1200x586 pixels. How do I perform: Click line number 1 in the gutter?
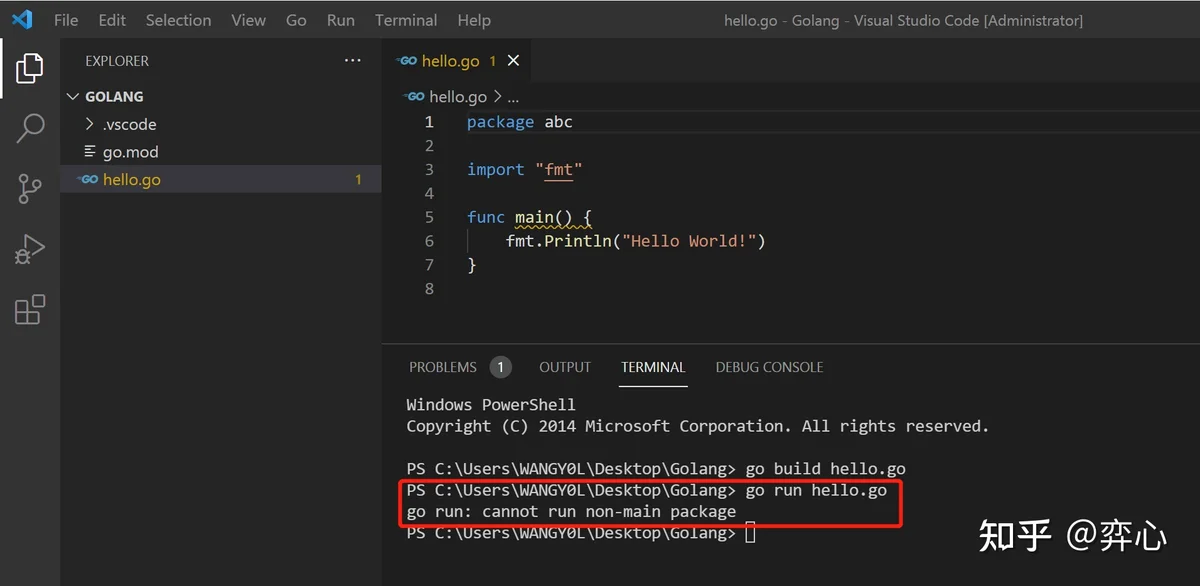click(x=429, y=122)
